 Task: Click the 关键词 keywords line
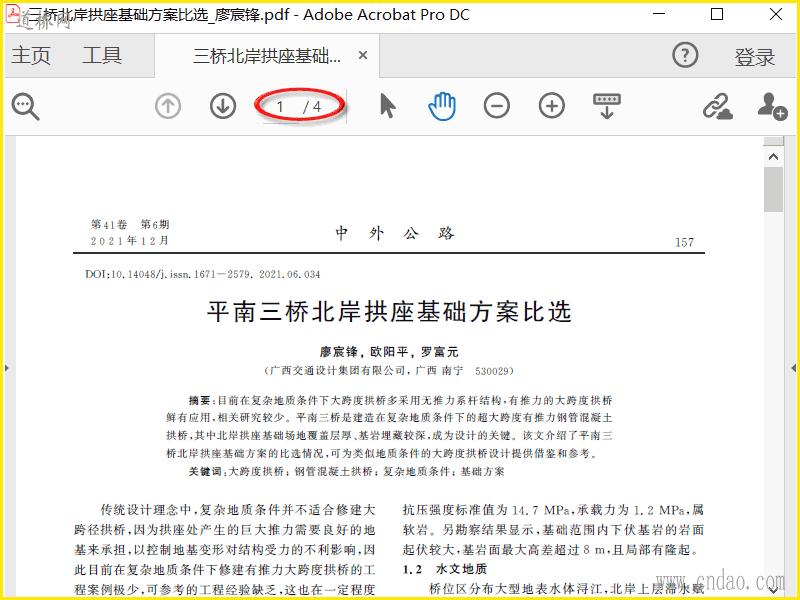tap(346, 471)
